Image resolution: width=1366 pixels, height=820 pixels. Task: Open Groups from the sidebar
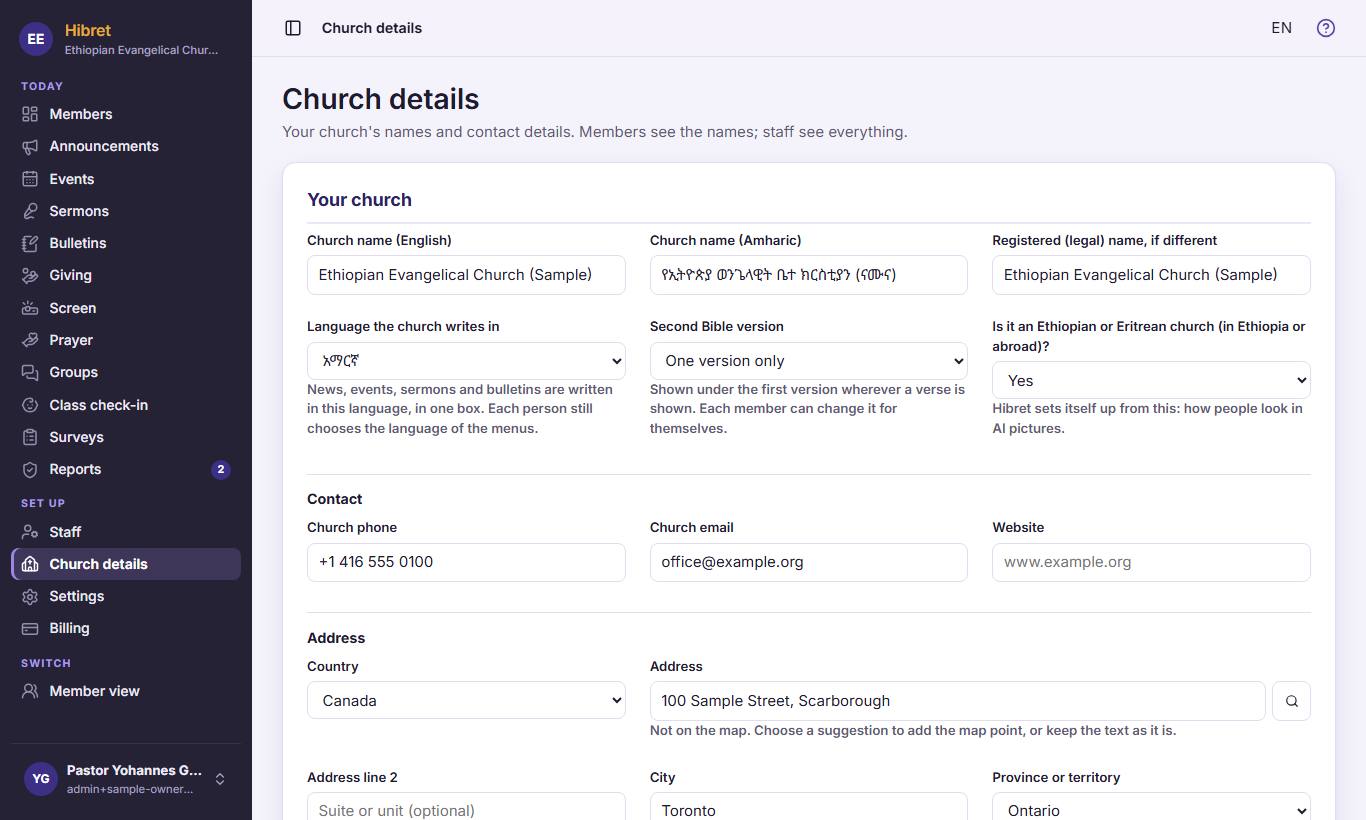tap(126, 372)
